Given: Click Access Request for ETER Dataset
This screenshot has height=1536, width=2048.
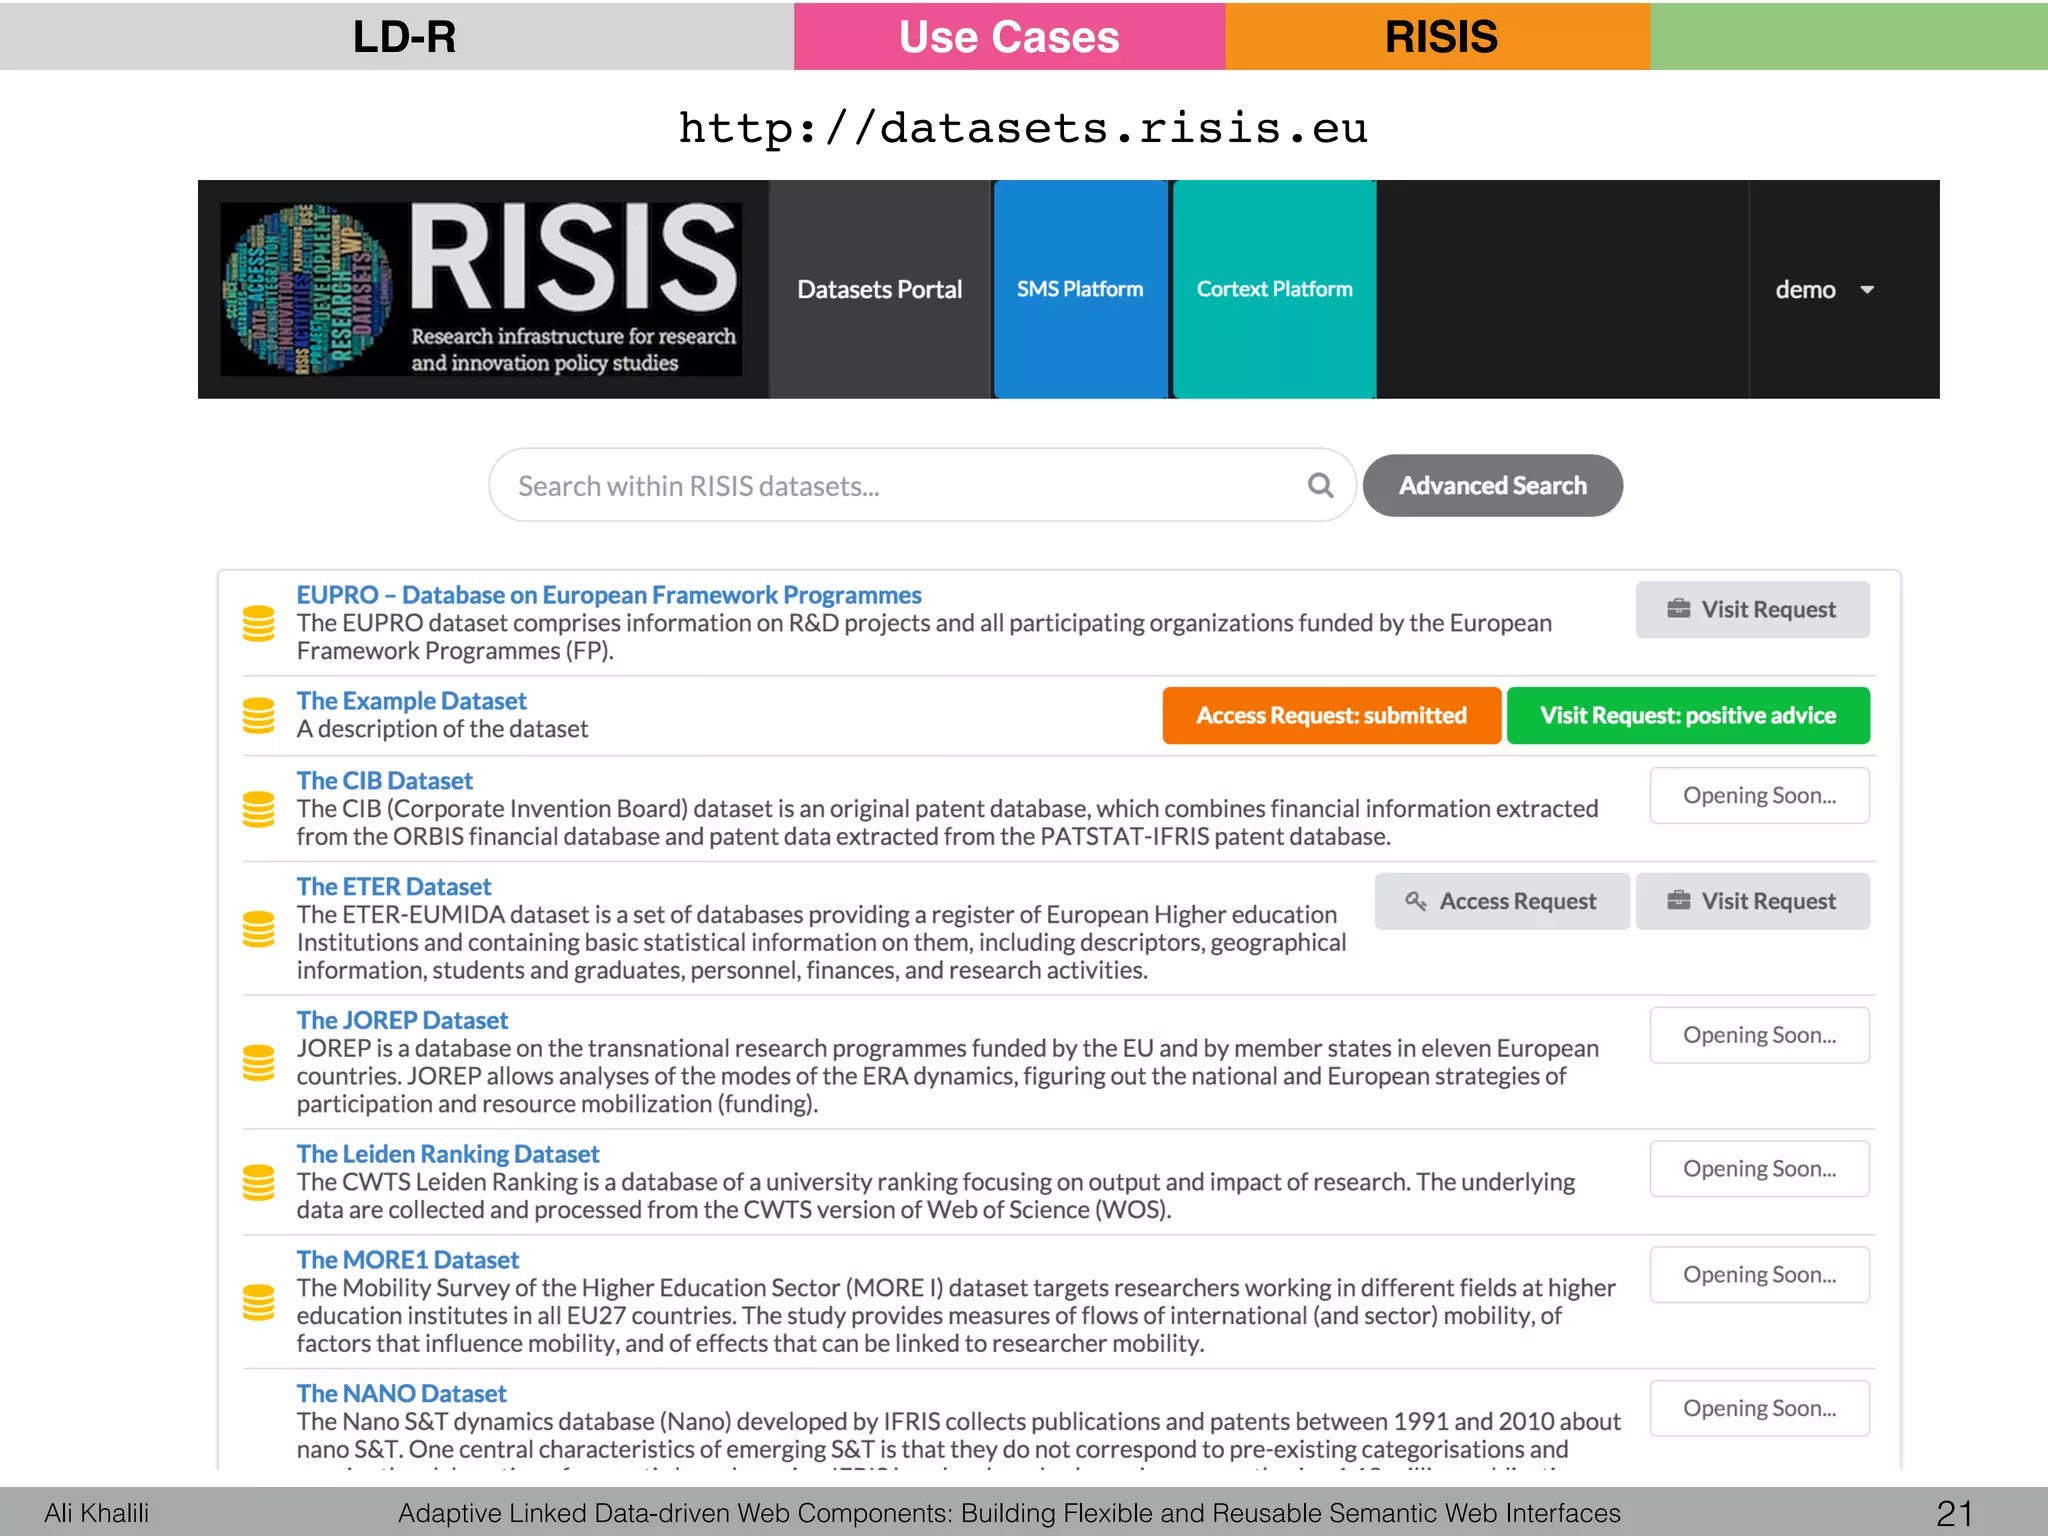Looking at the screenshot, I should pos(1502,902).
